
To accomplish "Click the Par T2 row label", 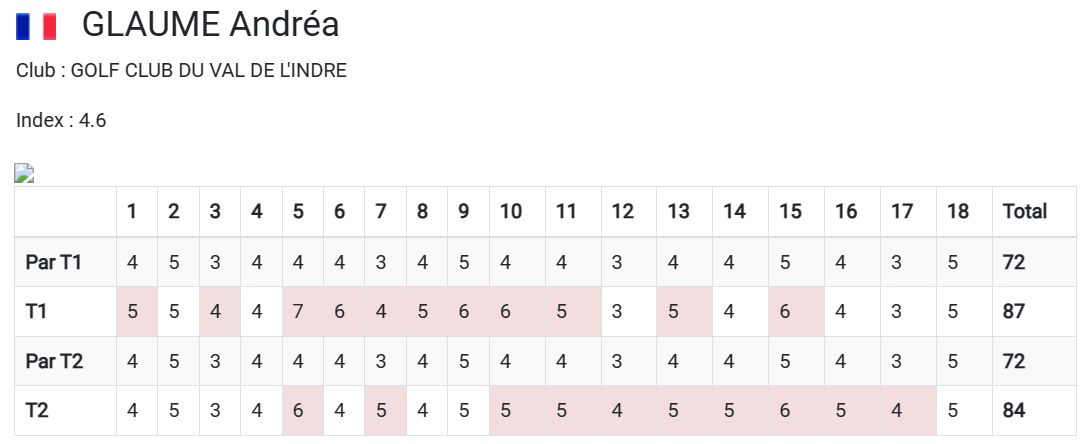I will click(54, 361).
